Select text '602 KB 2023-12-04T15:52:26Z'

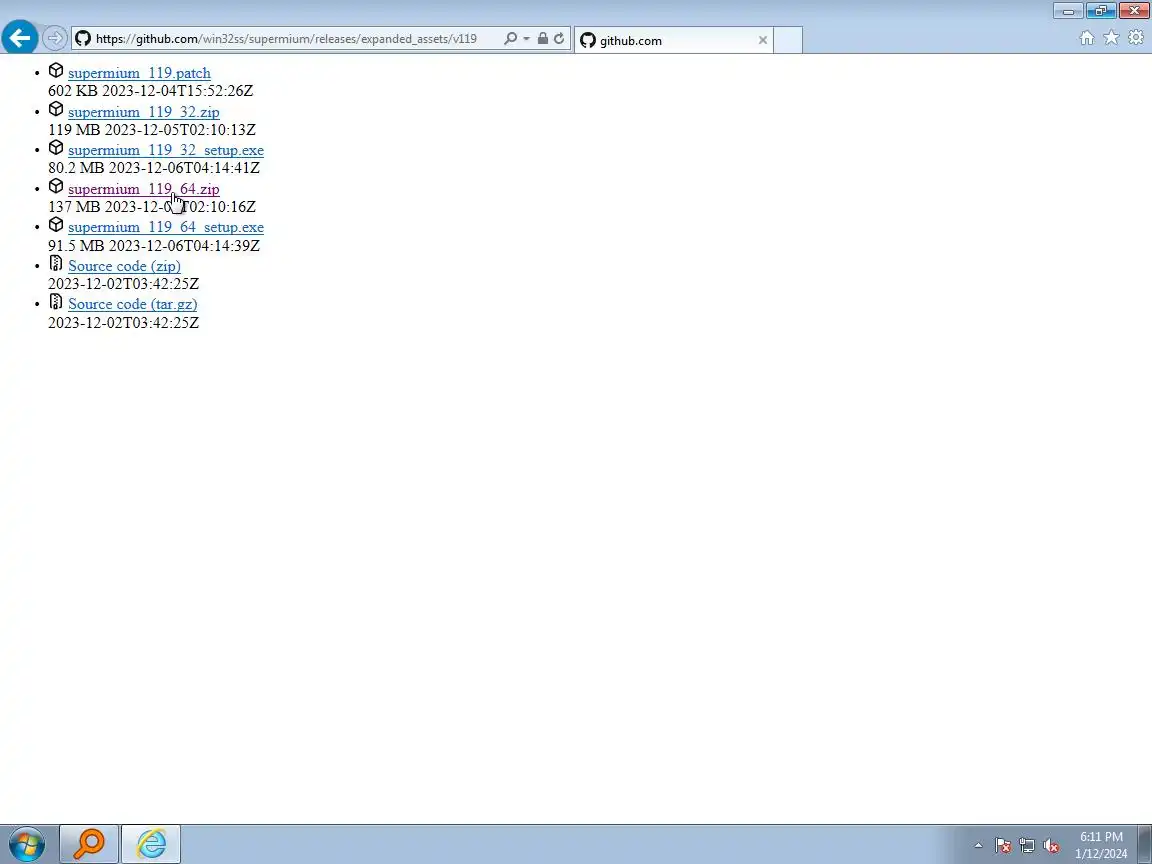(151, 91)
